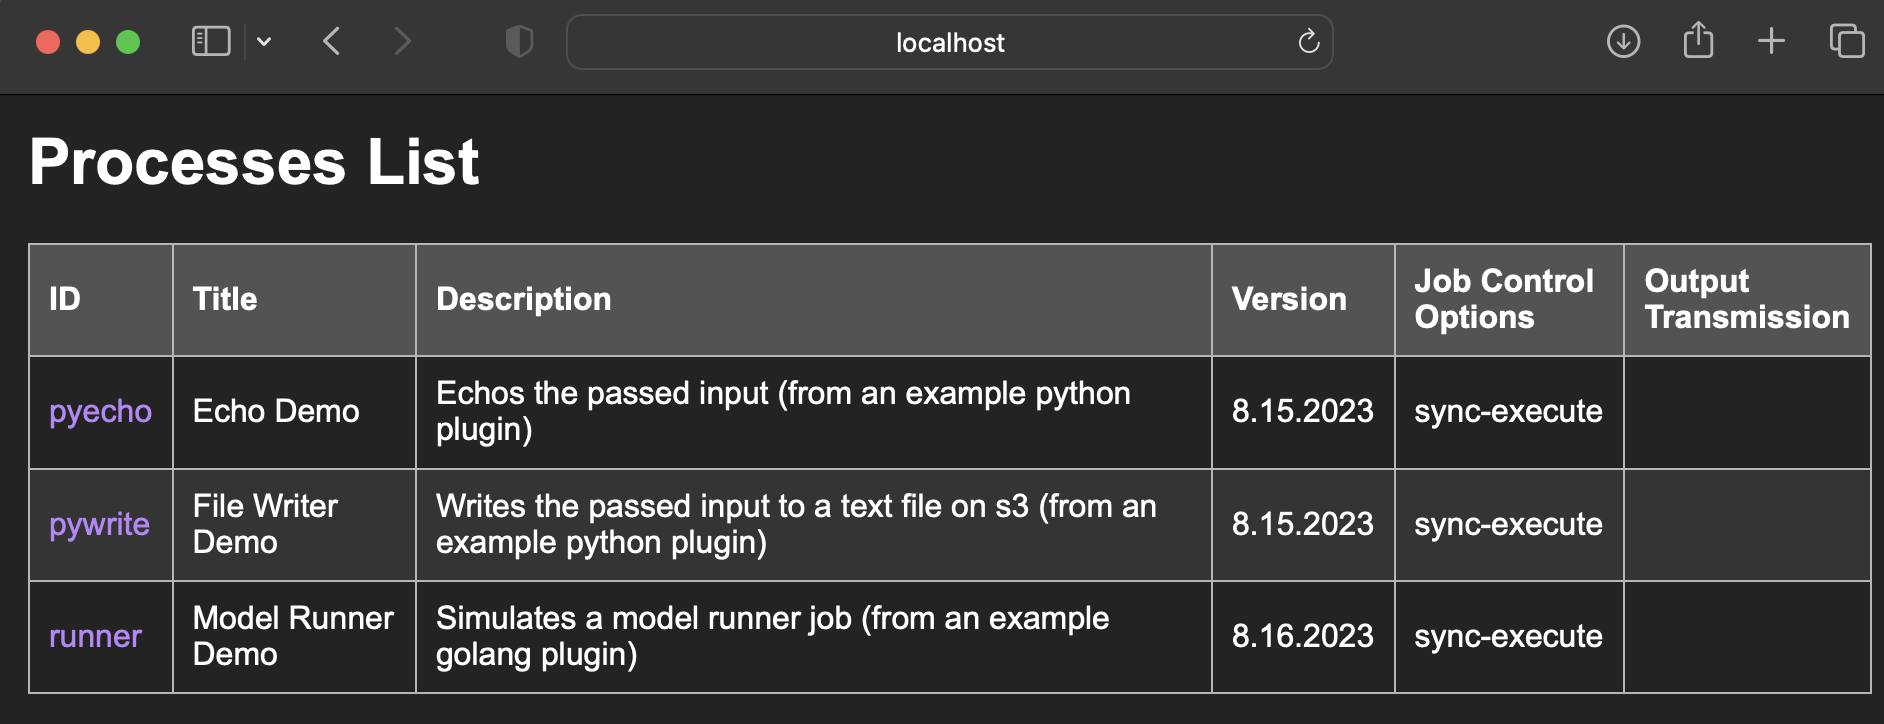
Task: Click version 8.15.2023 in pyecho row
Action: [x=1302, y=412]
